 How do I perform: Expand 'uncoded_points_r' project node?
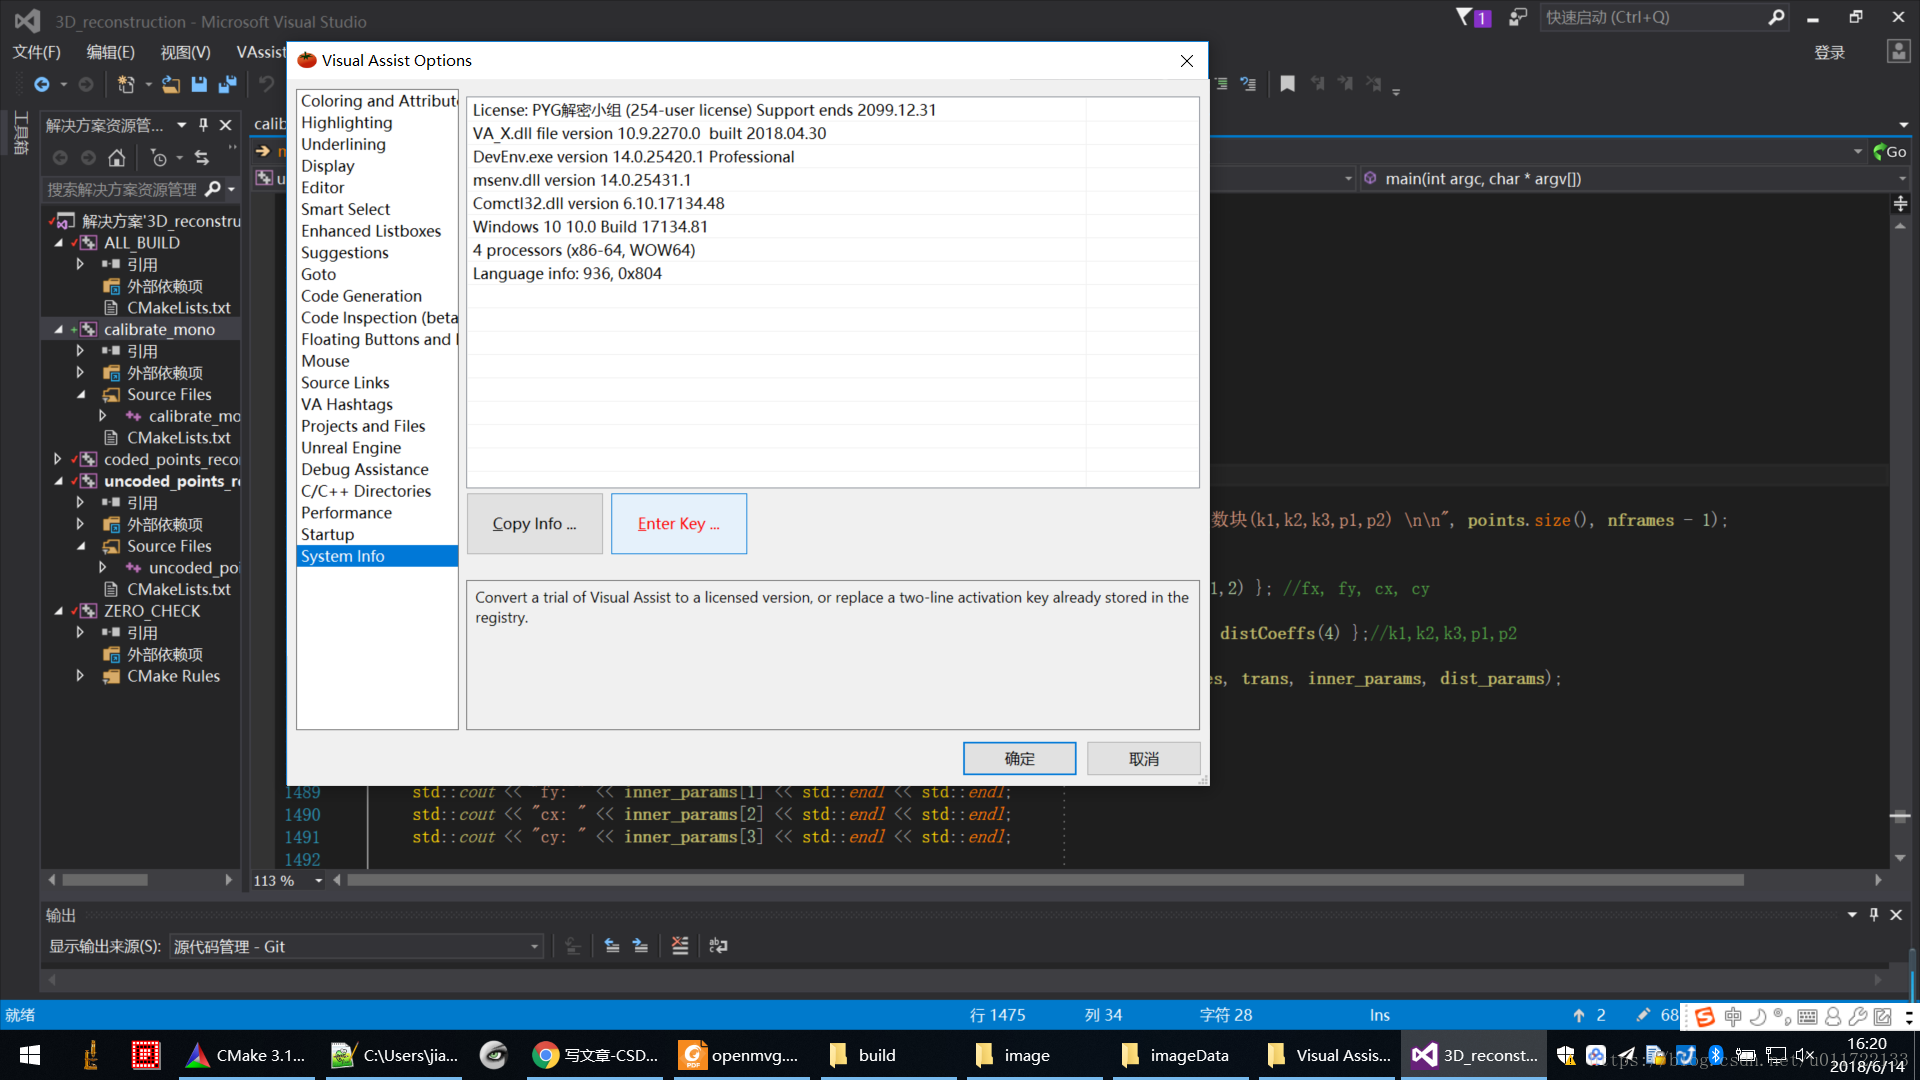pos(58,480)
